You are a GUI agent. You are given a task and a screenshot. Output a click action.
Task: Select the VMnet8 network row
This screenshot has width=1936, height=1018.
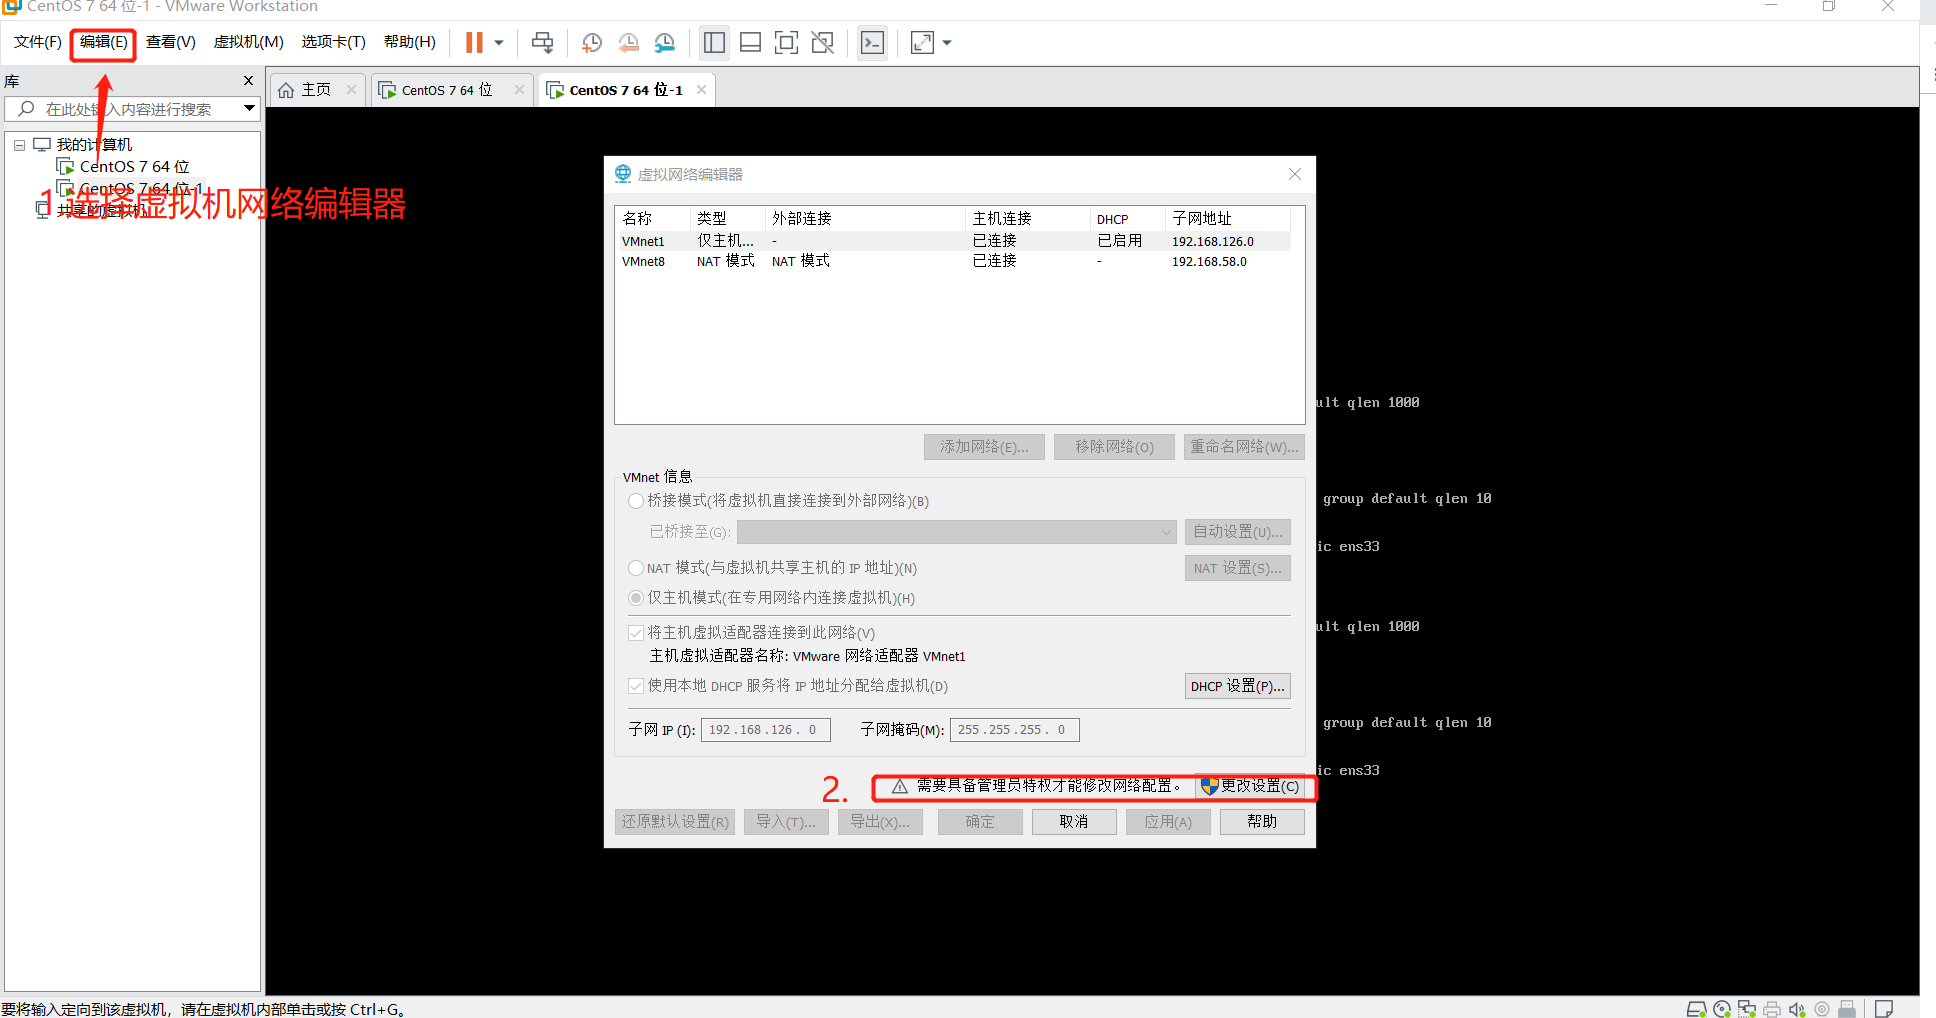pos(954,261)
